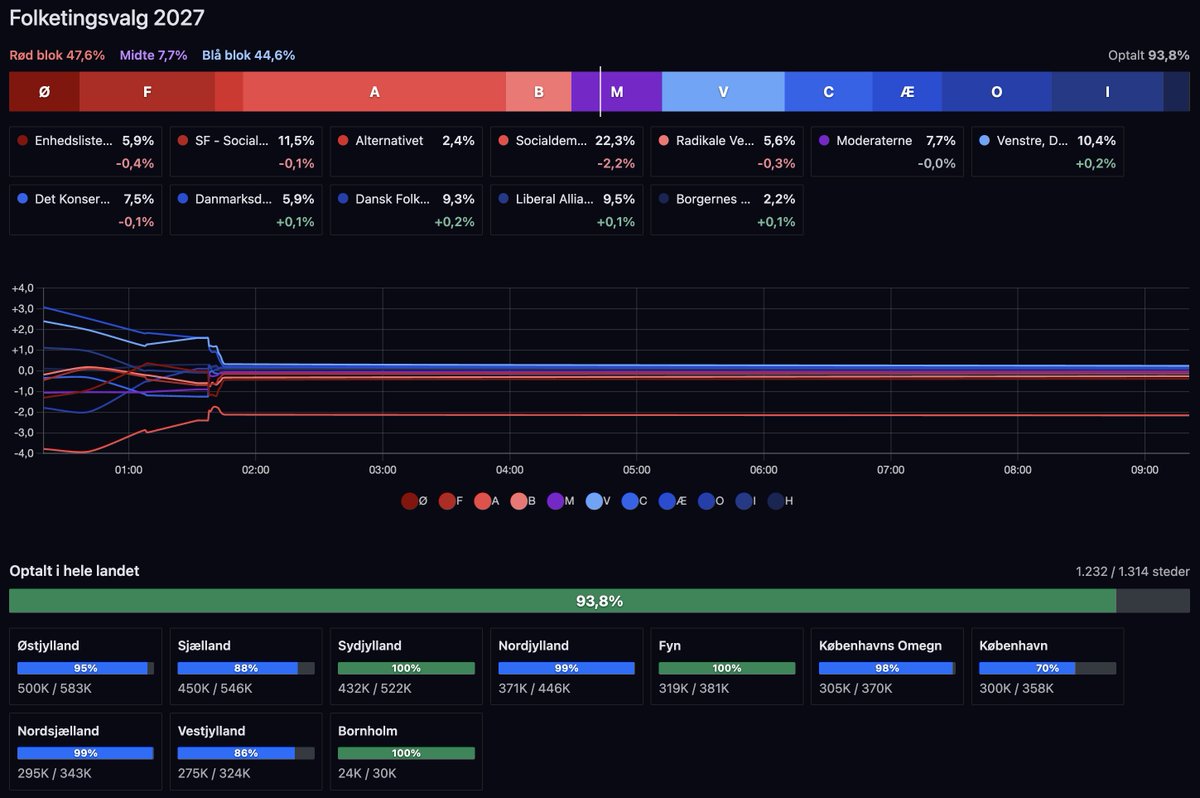Toggle the I series in legend
Screen dimensions: 1200x798
pos(748,501)
